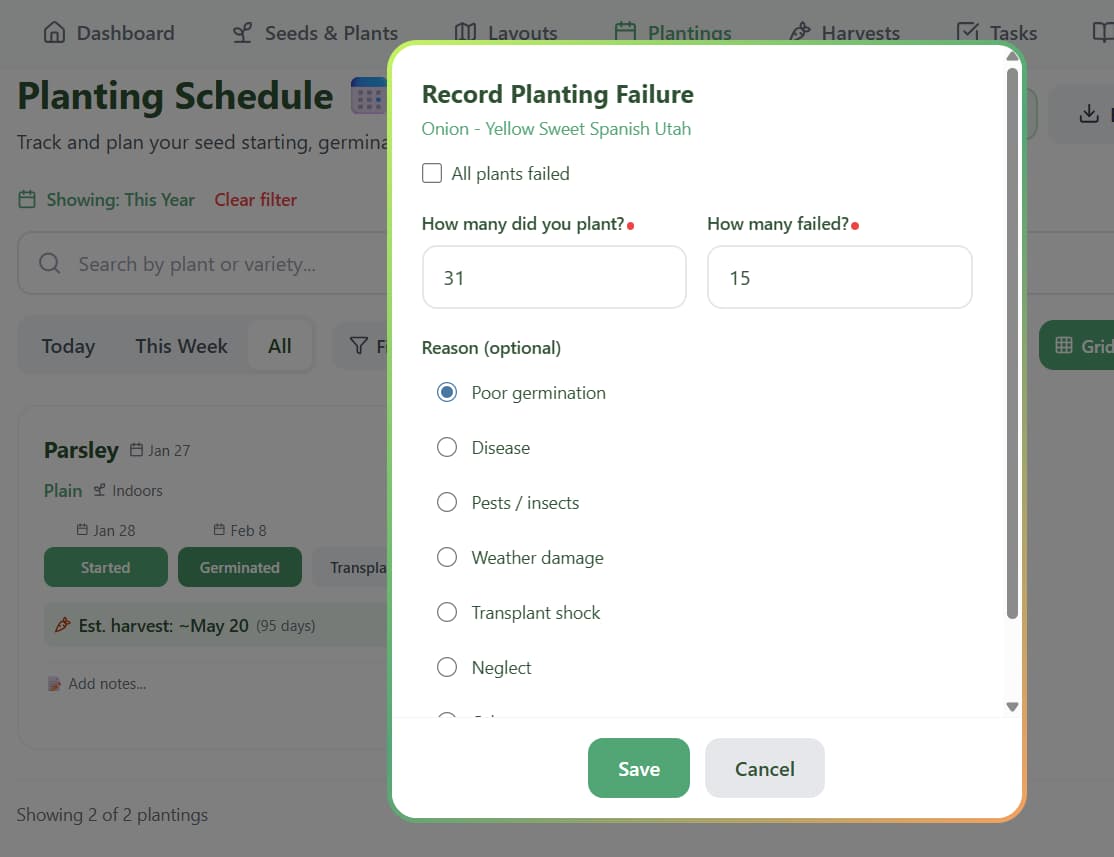Click the Harvests carrot icon
The image size is (1114, 857).
click(798, 32)
